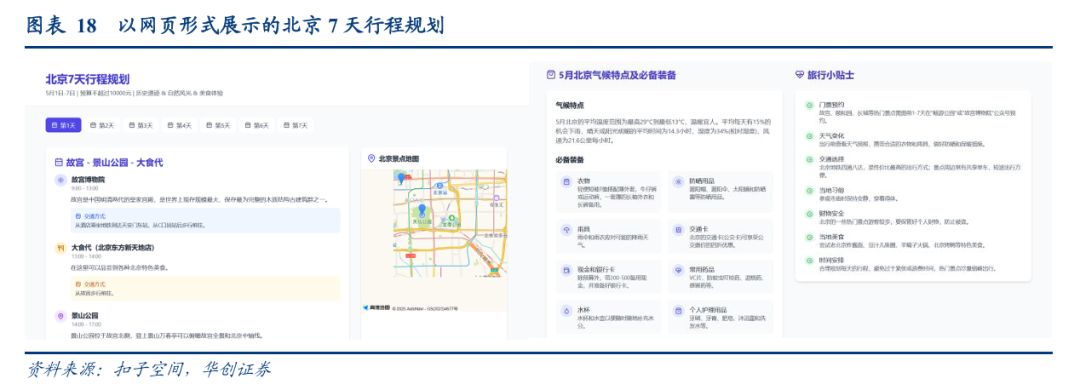Click the heart icon beside 旅行小贴士
The width and height of the screenshot is (1080, 390).
pyautogui.click(x=800, y=74)
